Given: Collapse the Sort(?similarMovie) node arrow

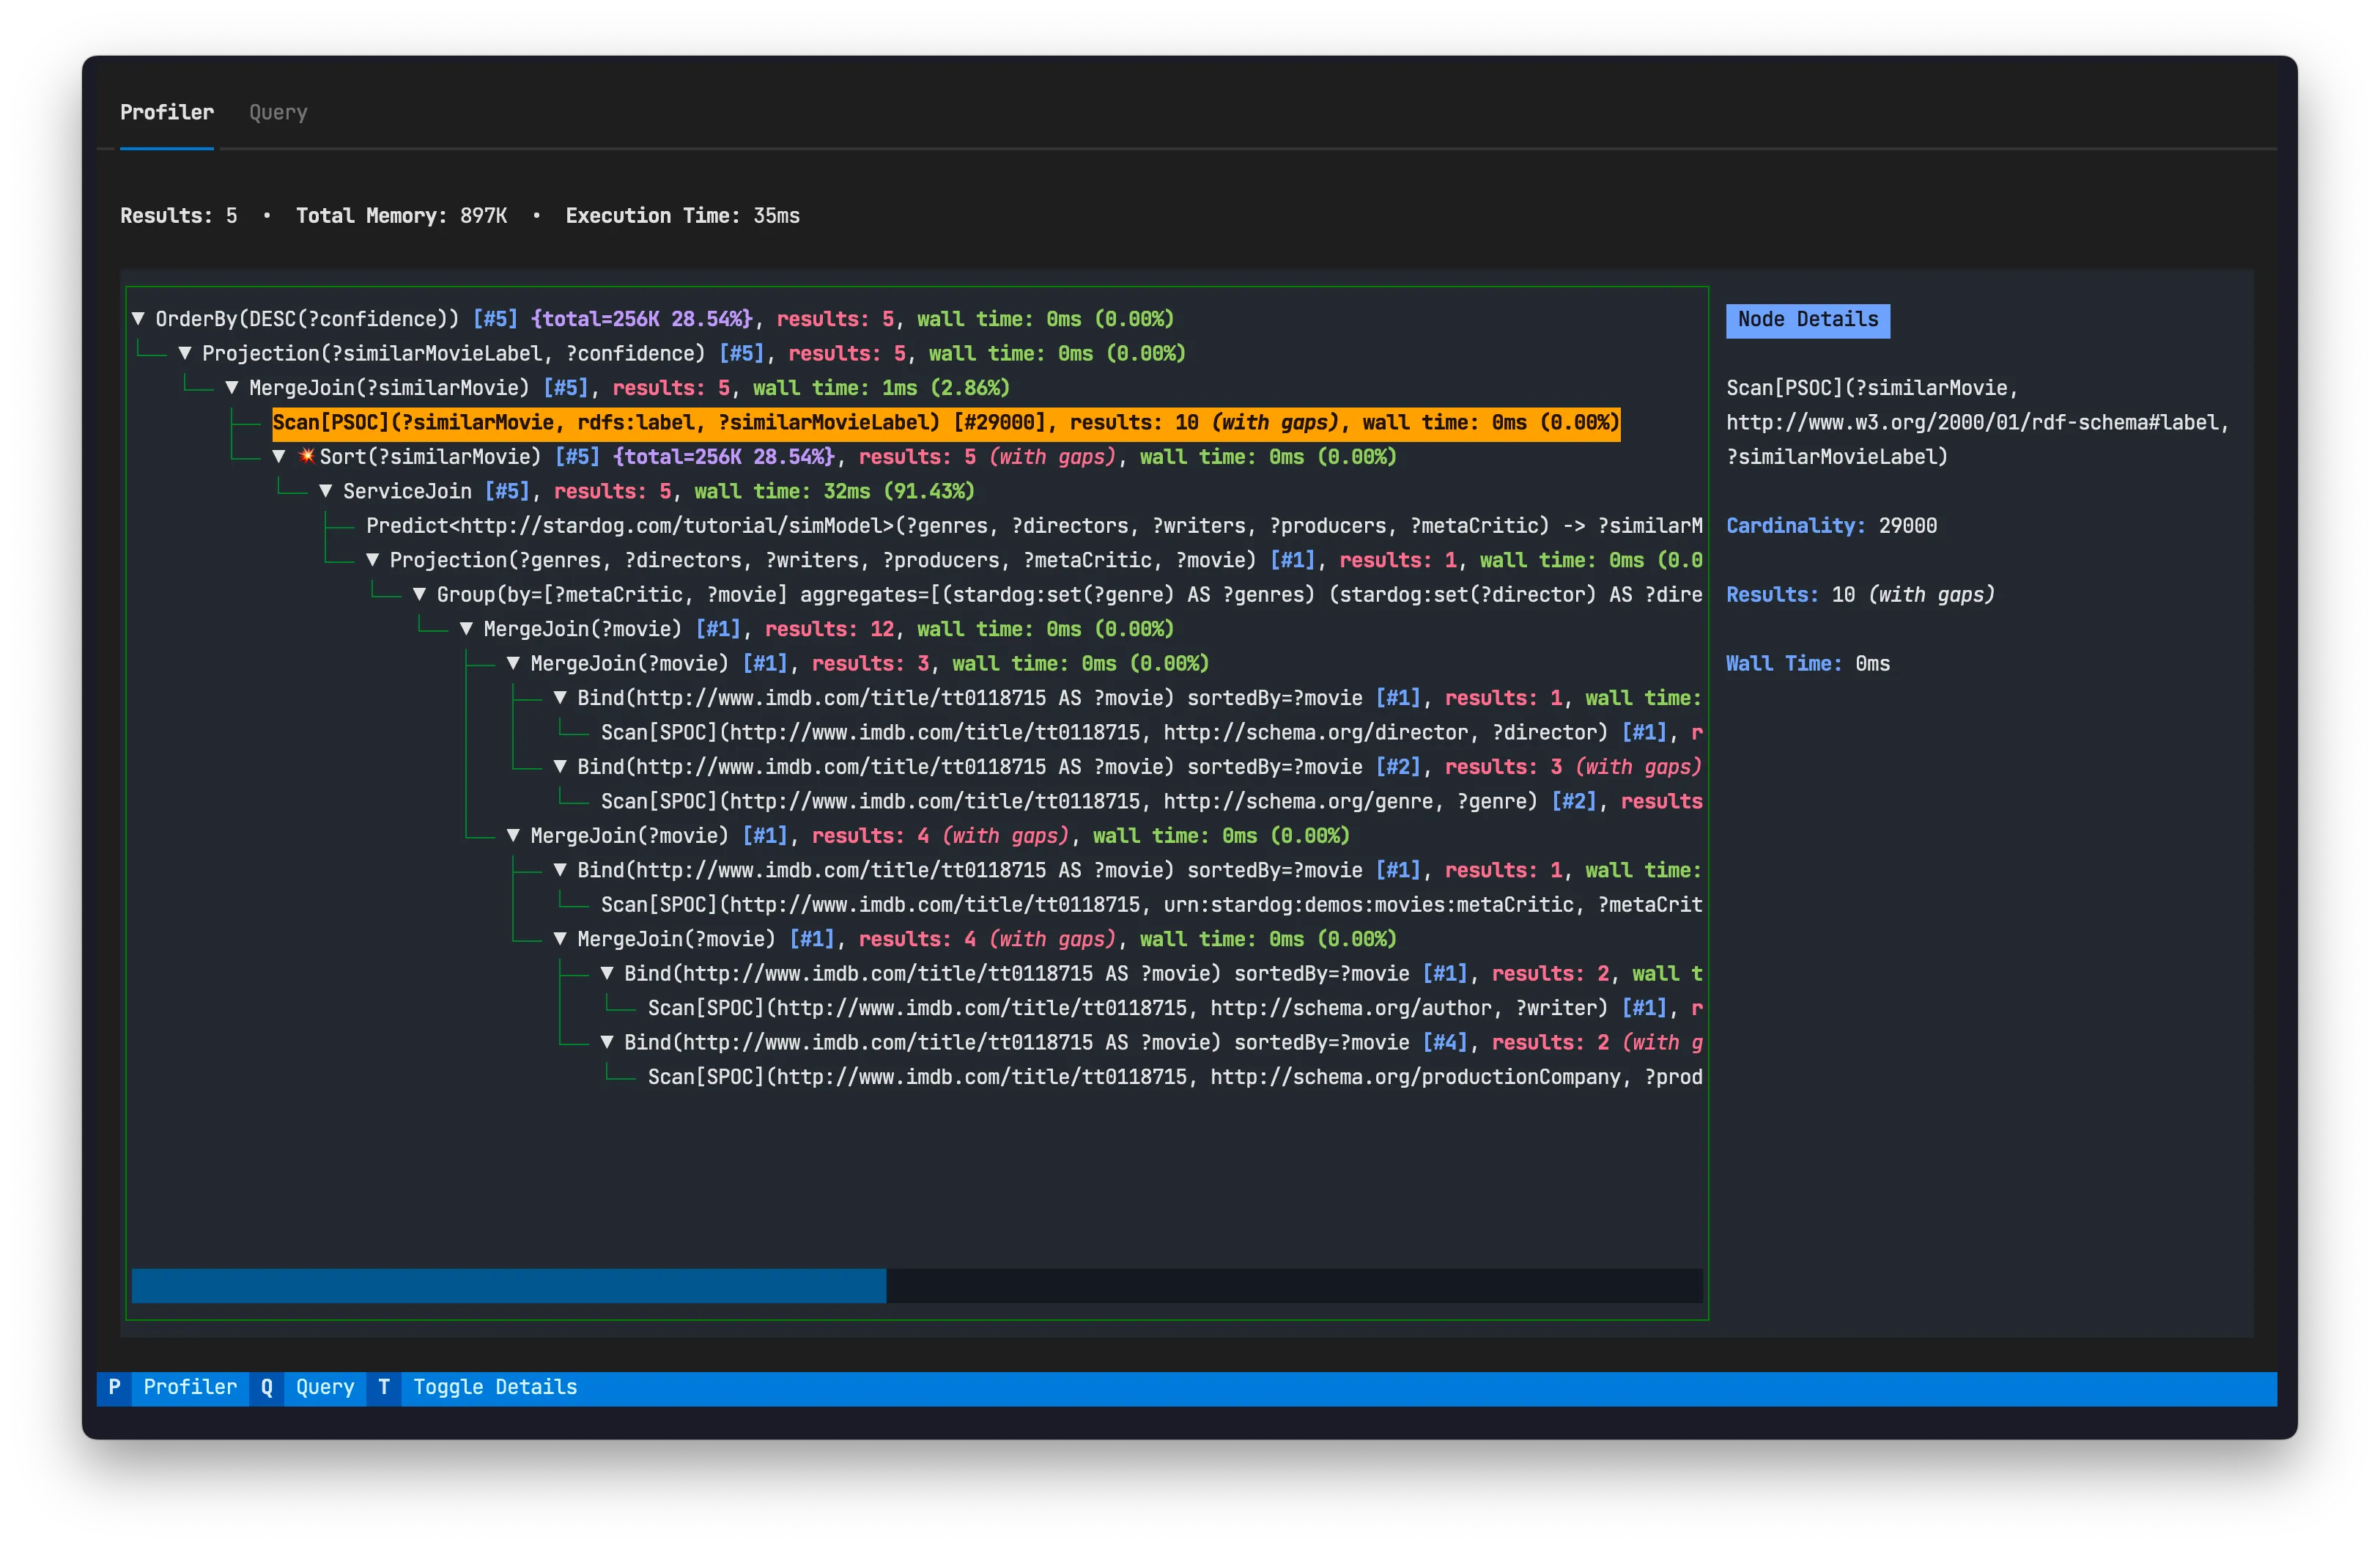Looking at the screenshot, I should click(279, 457).
